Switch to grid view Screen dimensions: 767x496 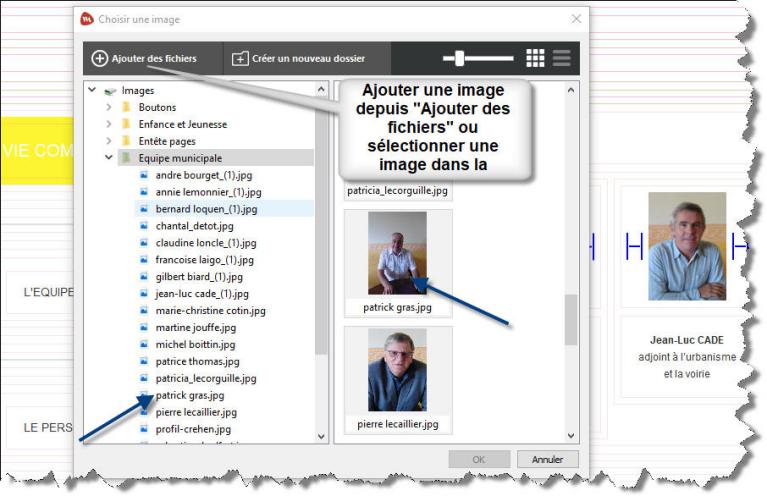click(x=535, y=58)
